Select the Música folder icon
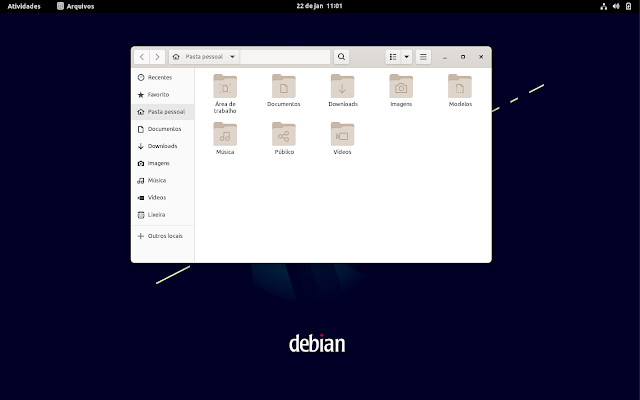This screenshot has height=400, width=640. 225,134
